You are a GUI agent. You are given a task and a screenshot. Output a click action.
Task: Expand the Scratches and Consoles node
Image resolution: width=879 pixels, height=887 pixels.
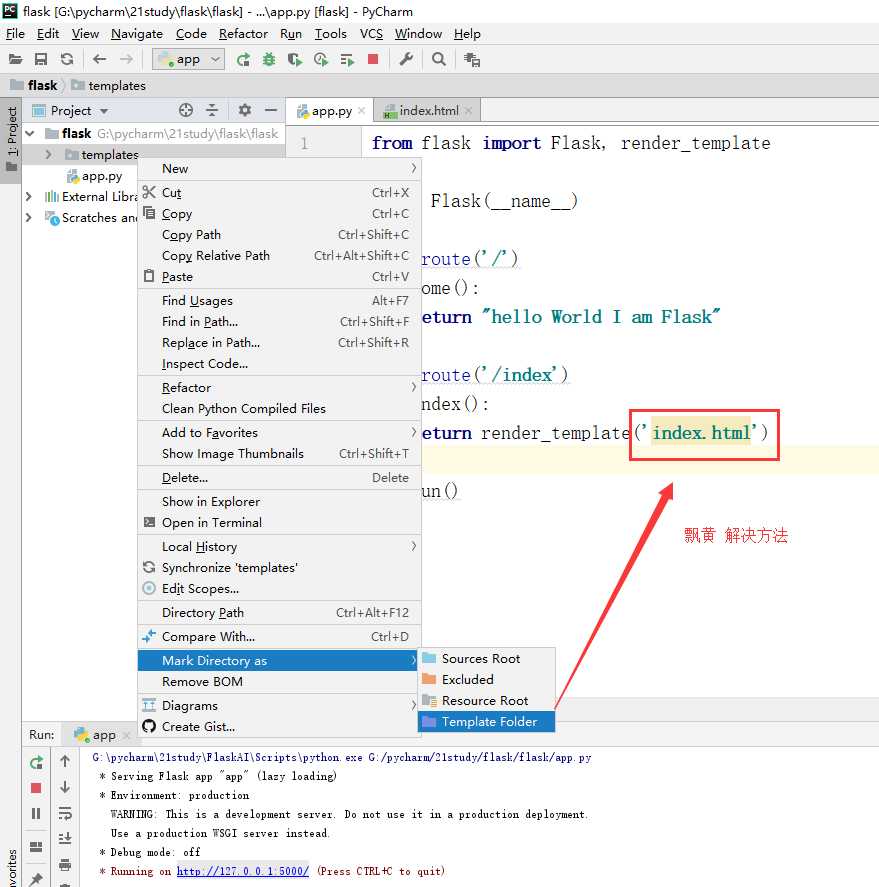click(28, 218)
